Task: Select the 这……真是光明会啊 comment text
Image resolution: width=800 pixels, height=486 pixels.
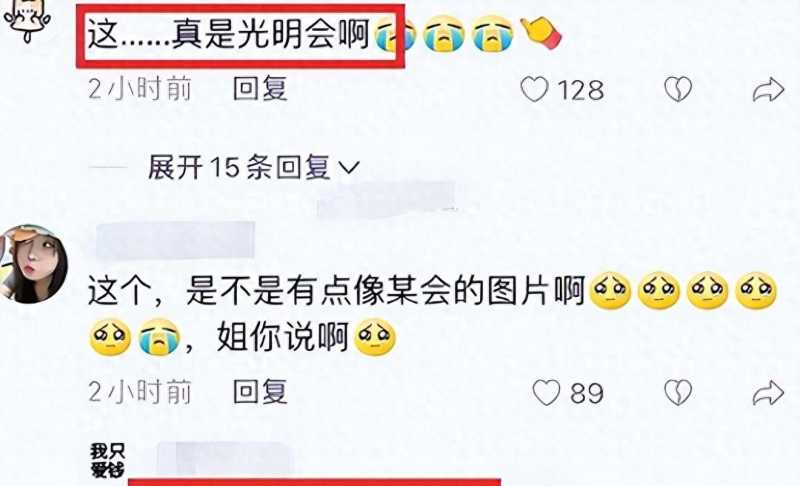Action: 228,35
